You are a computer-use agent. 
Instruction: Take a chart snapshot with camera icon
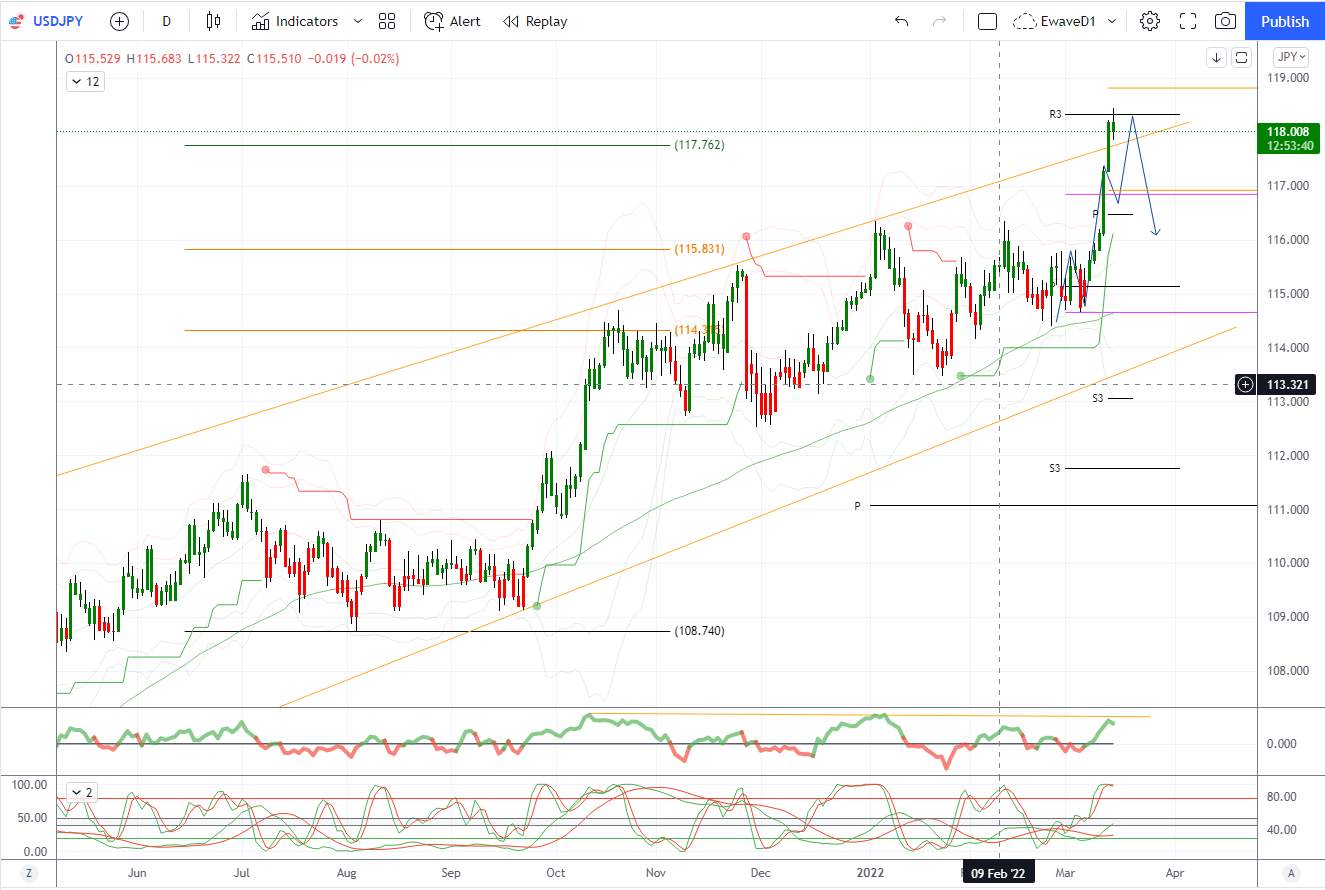coord(1225,21)
